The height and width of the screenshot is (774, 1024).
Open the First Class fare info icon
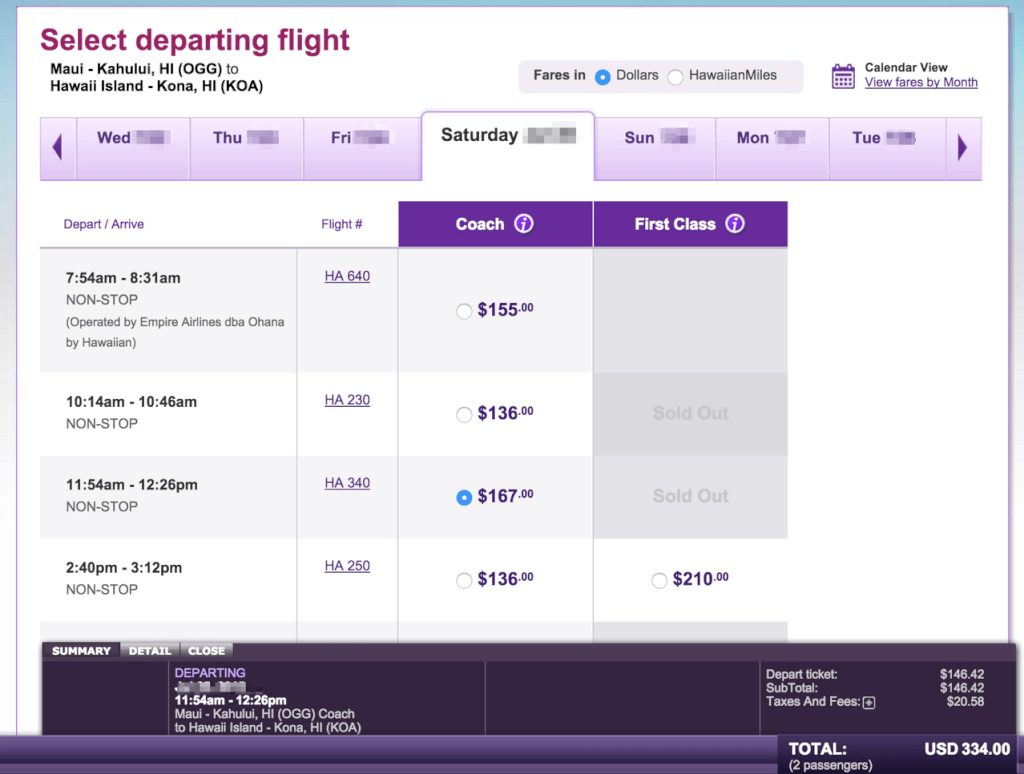tap(735, 224)
